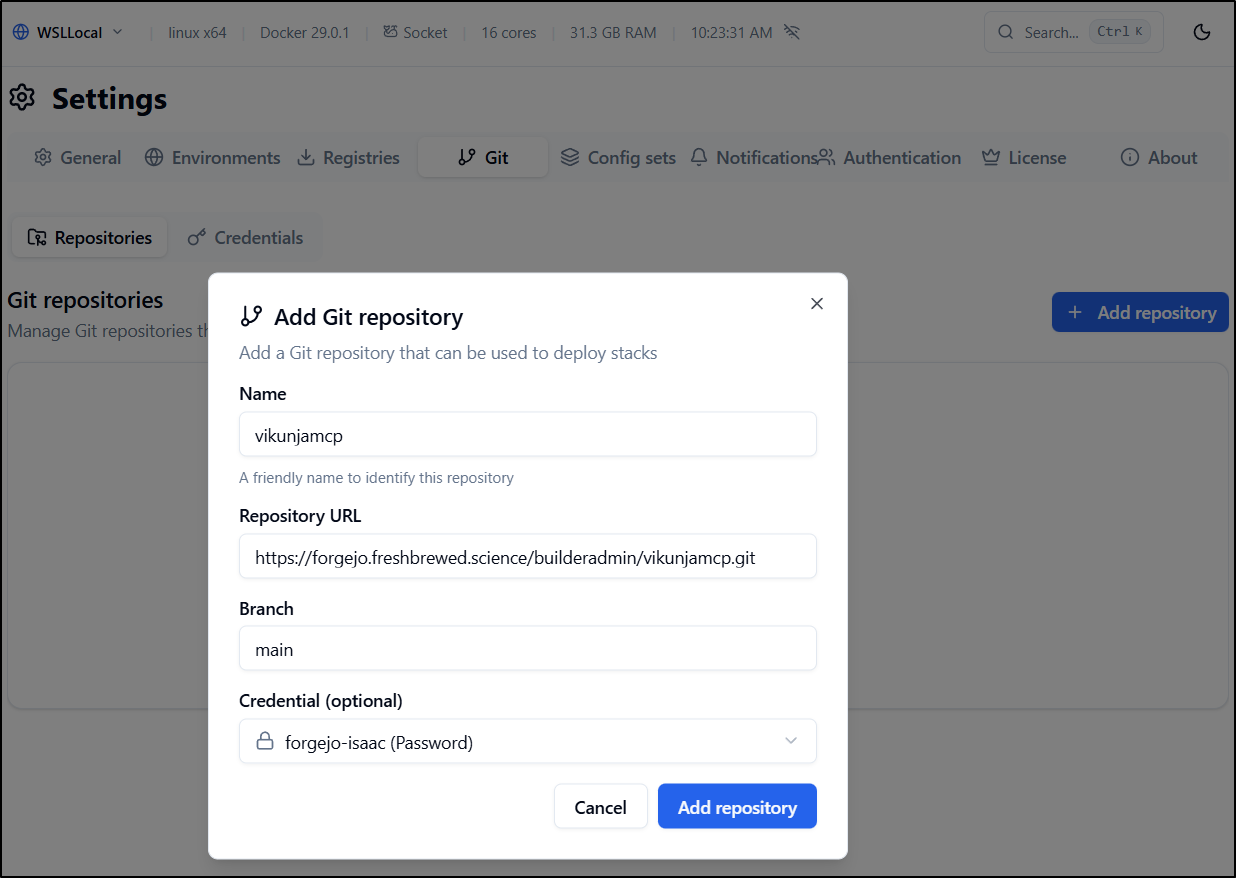The width and height of the screenshot is (1236, 878).
Task: Select the Credentials sub-tab
Action: 246,238
